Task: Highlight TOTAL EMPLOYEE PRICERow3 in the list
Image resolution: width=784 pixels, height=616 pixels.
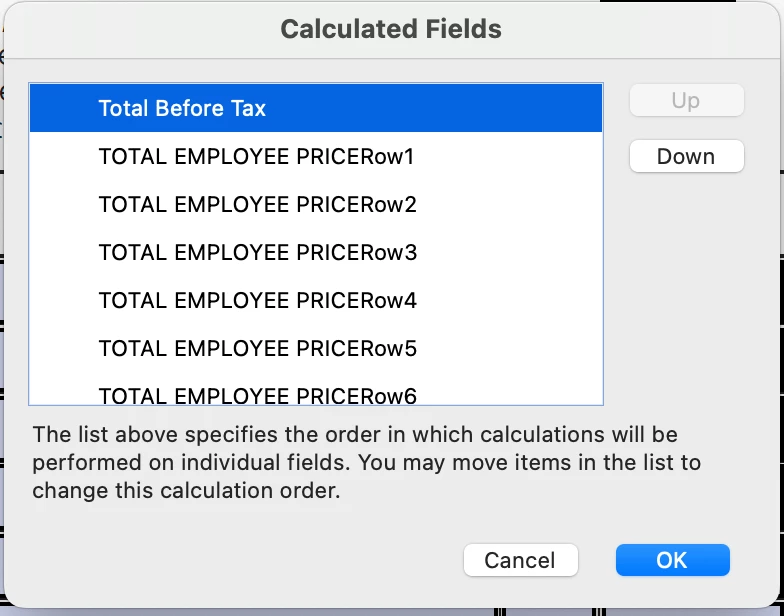Action: click(257, 253)
